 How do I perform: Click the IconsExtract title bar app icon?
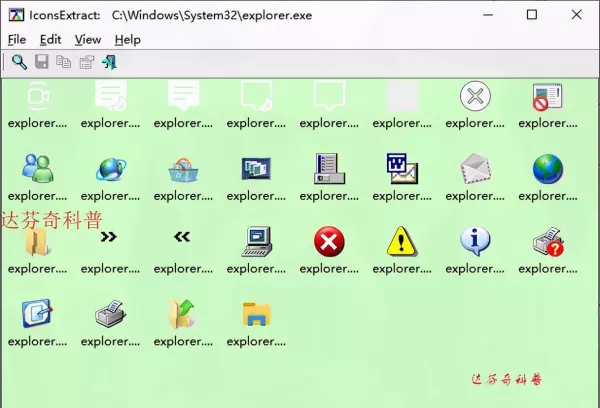coord(16,15)
